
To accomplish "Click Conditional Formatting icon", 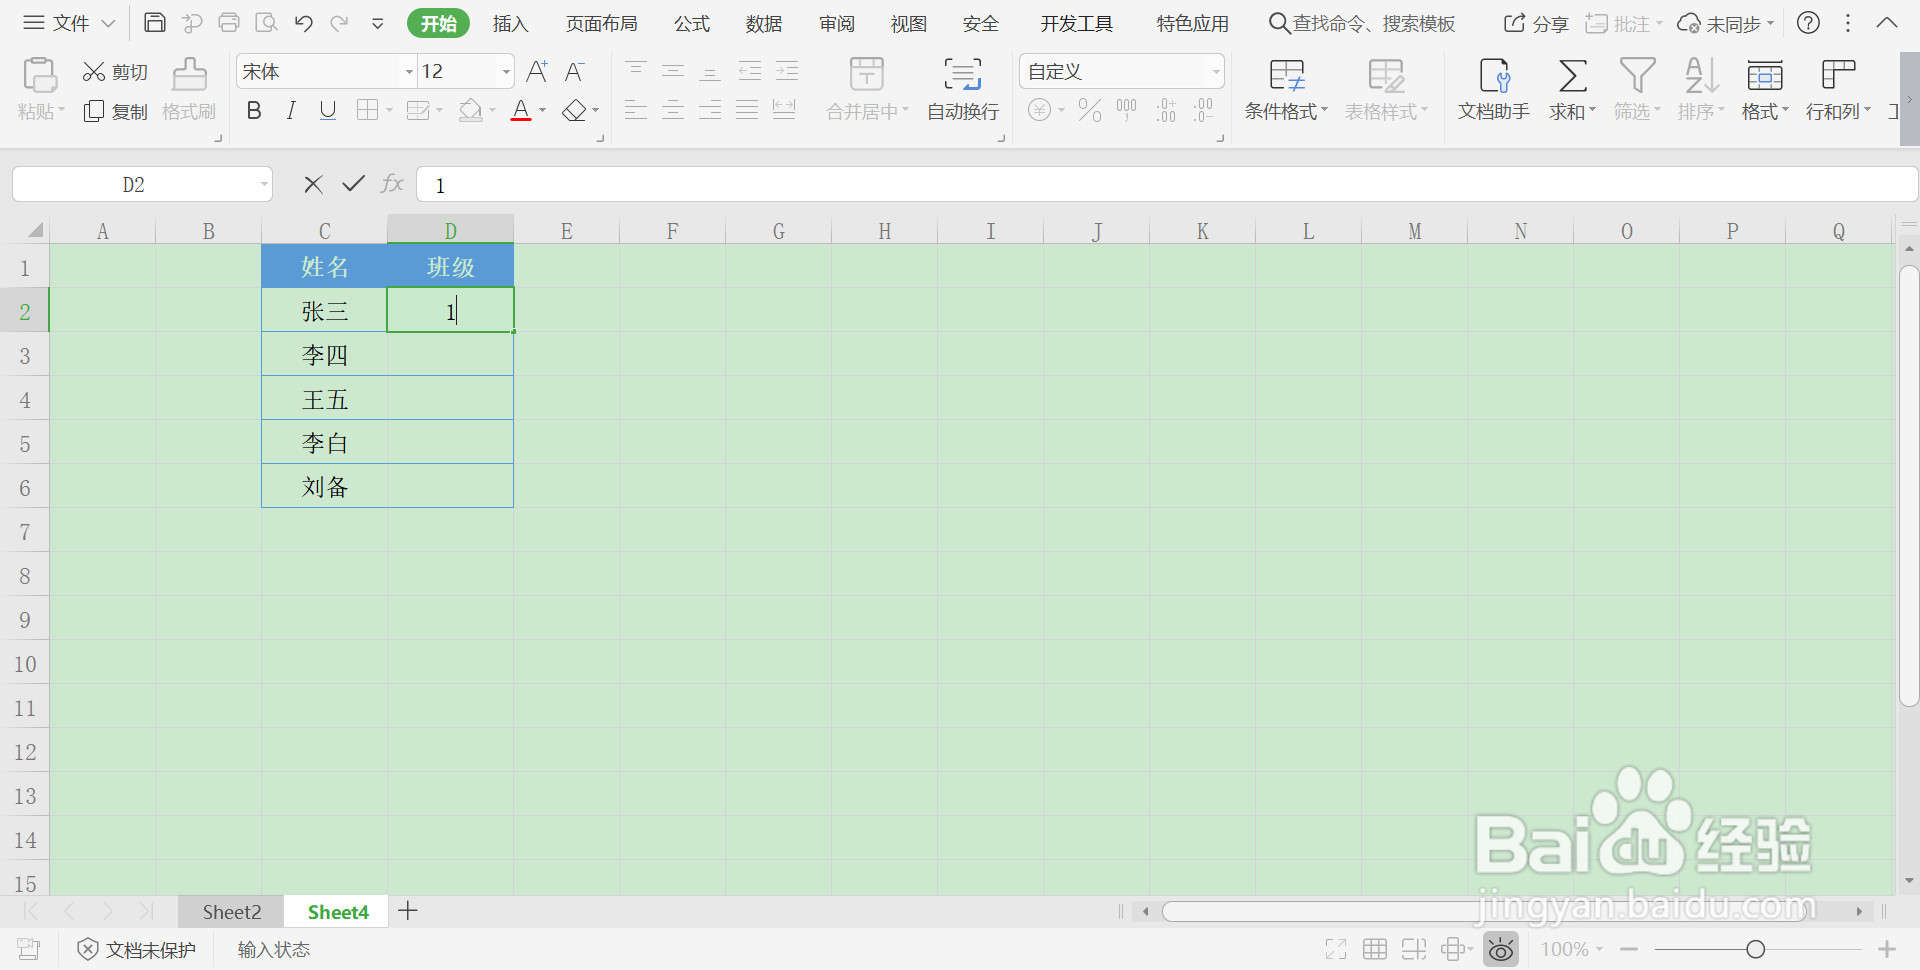I will point(1286,76).
